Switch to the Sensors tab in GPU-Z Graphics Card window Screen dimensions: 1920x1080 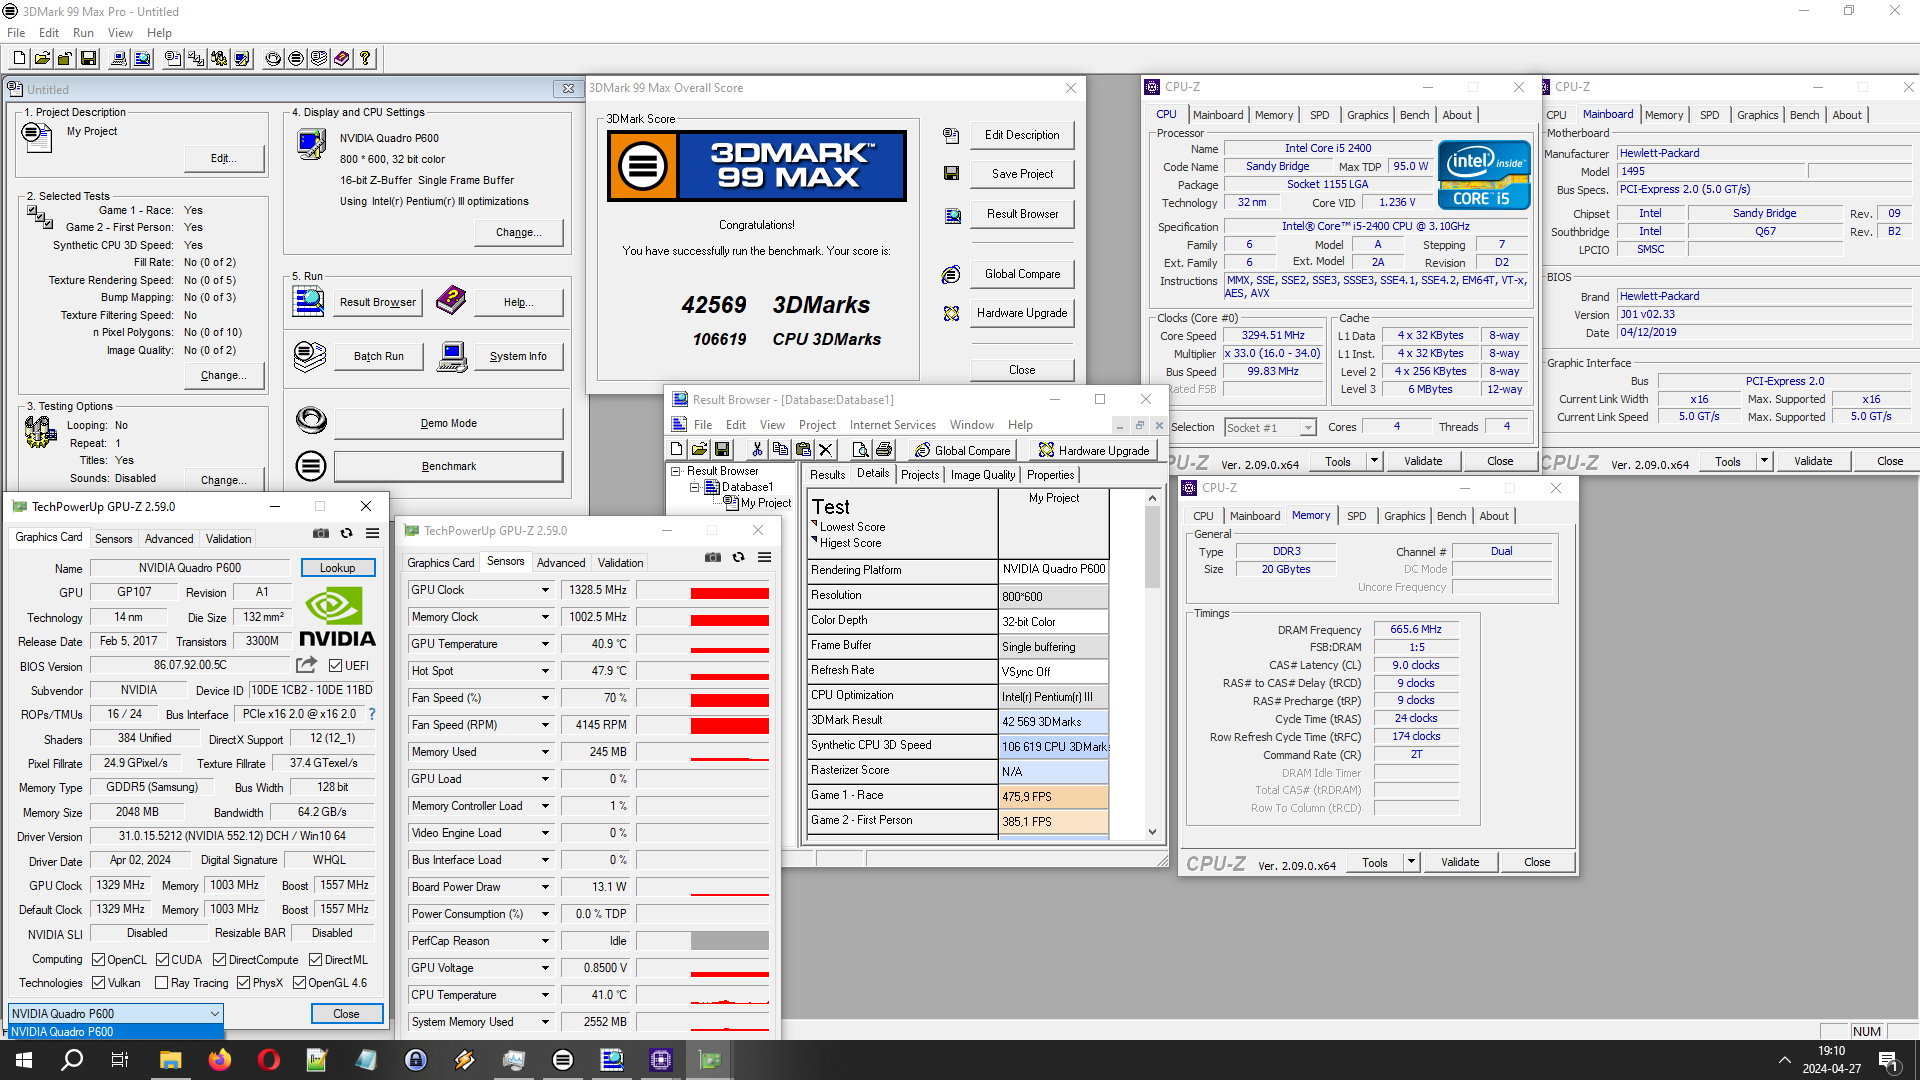pyautogui.click(x=113, y=539)
